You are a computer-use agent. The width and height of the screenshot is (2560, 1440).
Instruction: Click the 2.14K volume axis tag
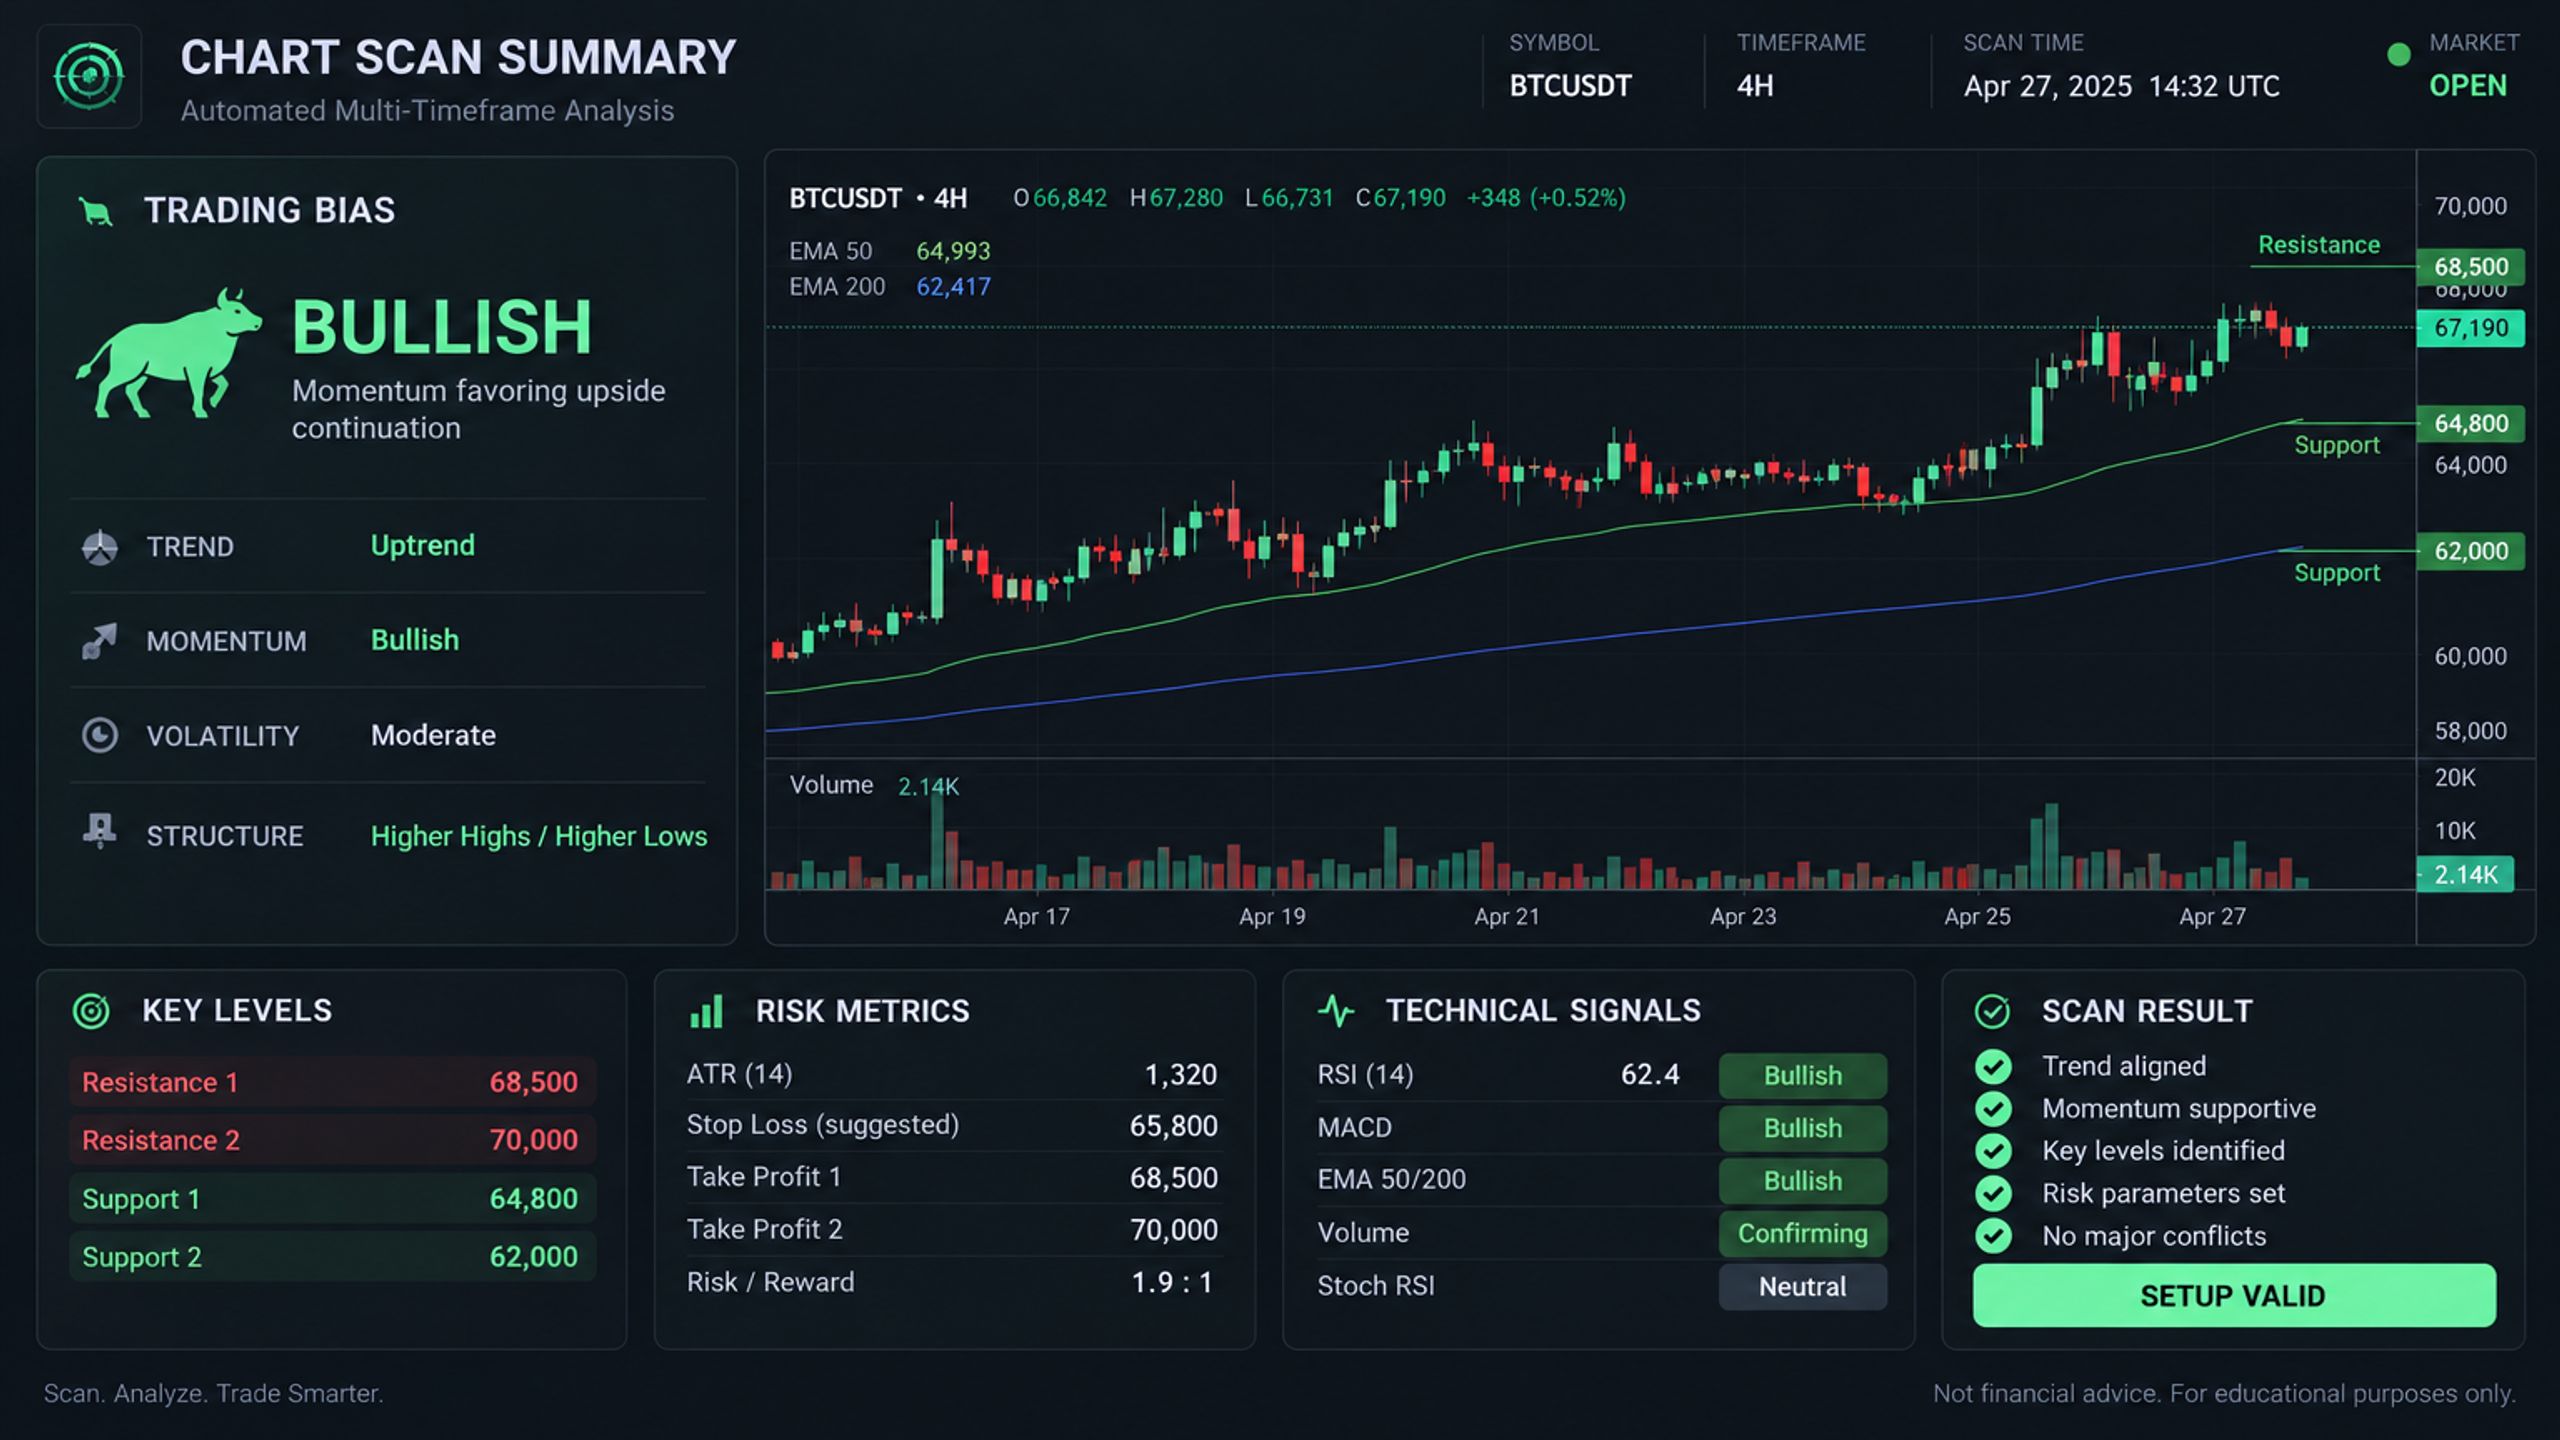(2465, 875)
